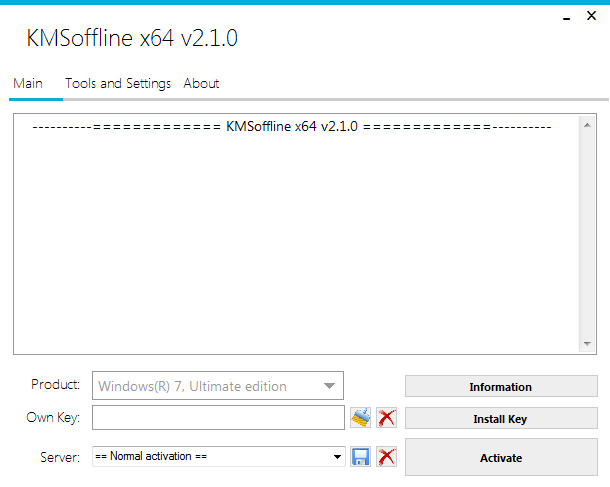
Task: Open the Product edition dropdown
Action: [x=329, y=386]
